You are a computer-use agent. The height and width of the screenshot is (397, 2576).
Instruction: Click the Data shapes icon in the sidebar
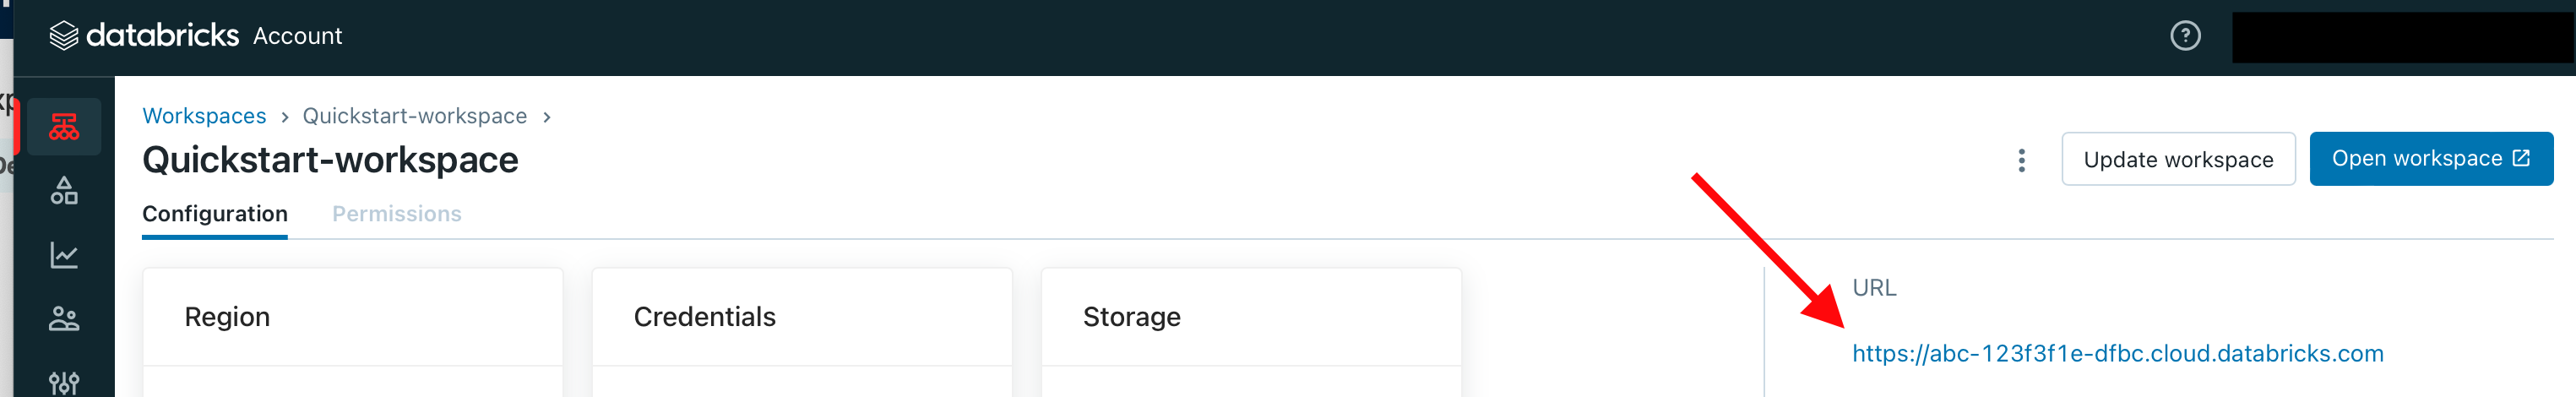coord(64,191)
